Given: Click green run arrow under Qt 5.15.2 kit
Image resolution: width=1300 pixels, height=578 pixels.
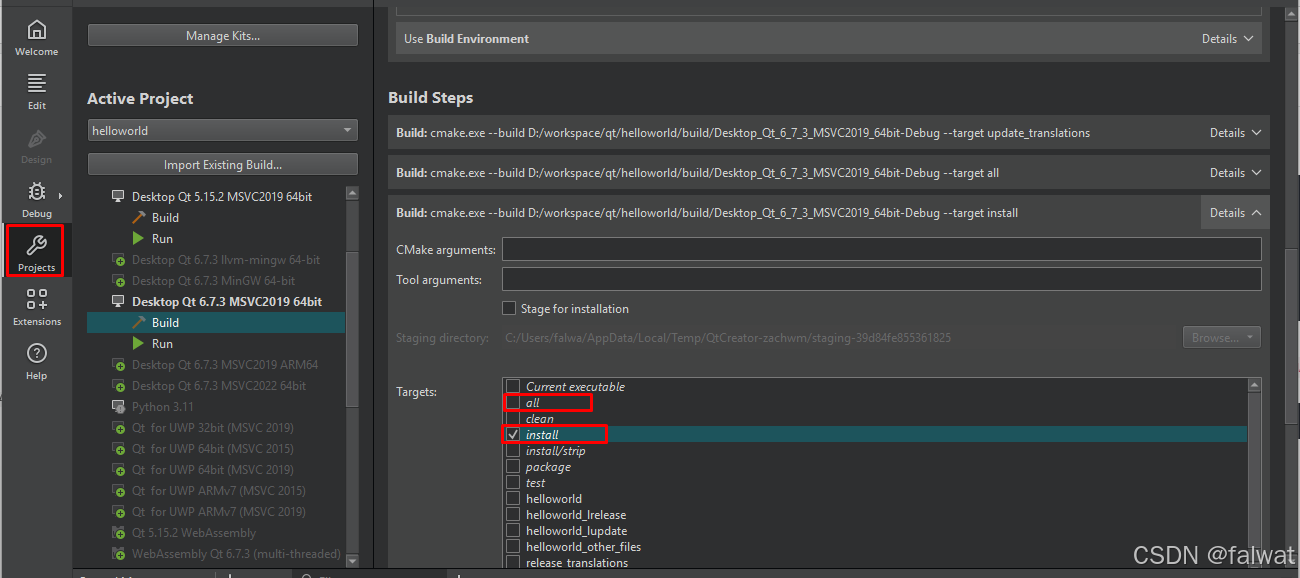Looking at the screenshot, I should click(x=139, y=239).
